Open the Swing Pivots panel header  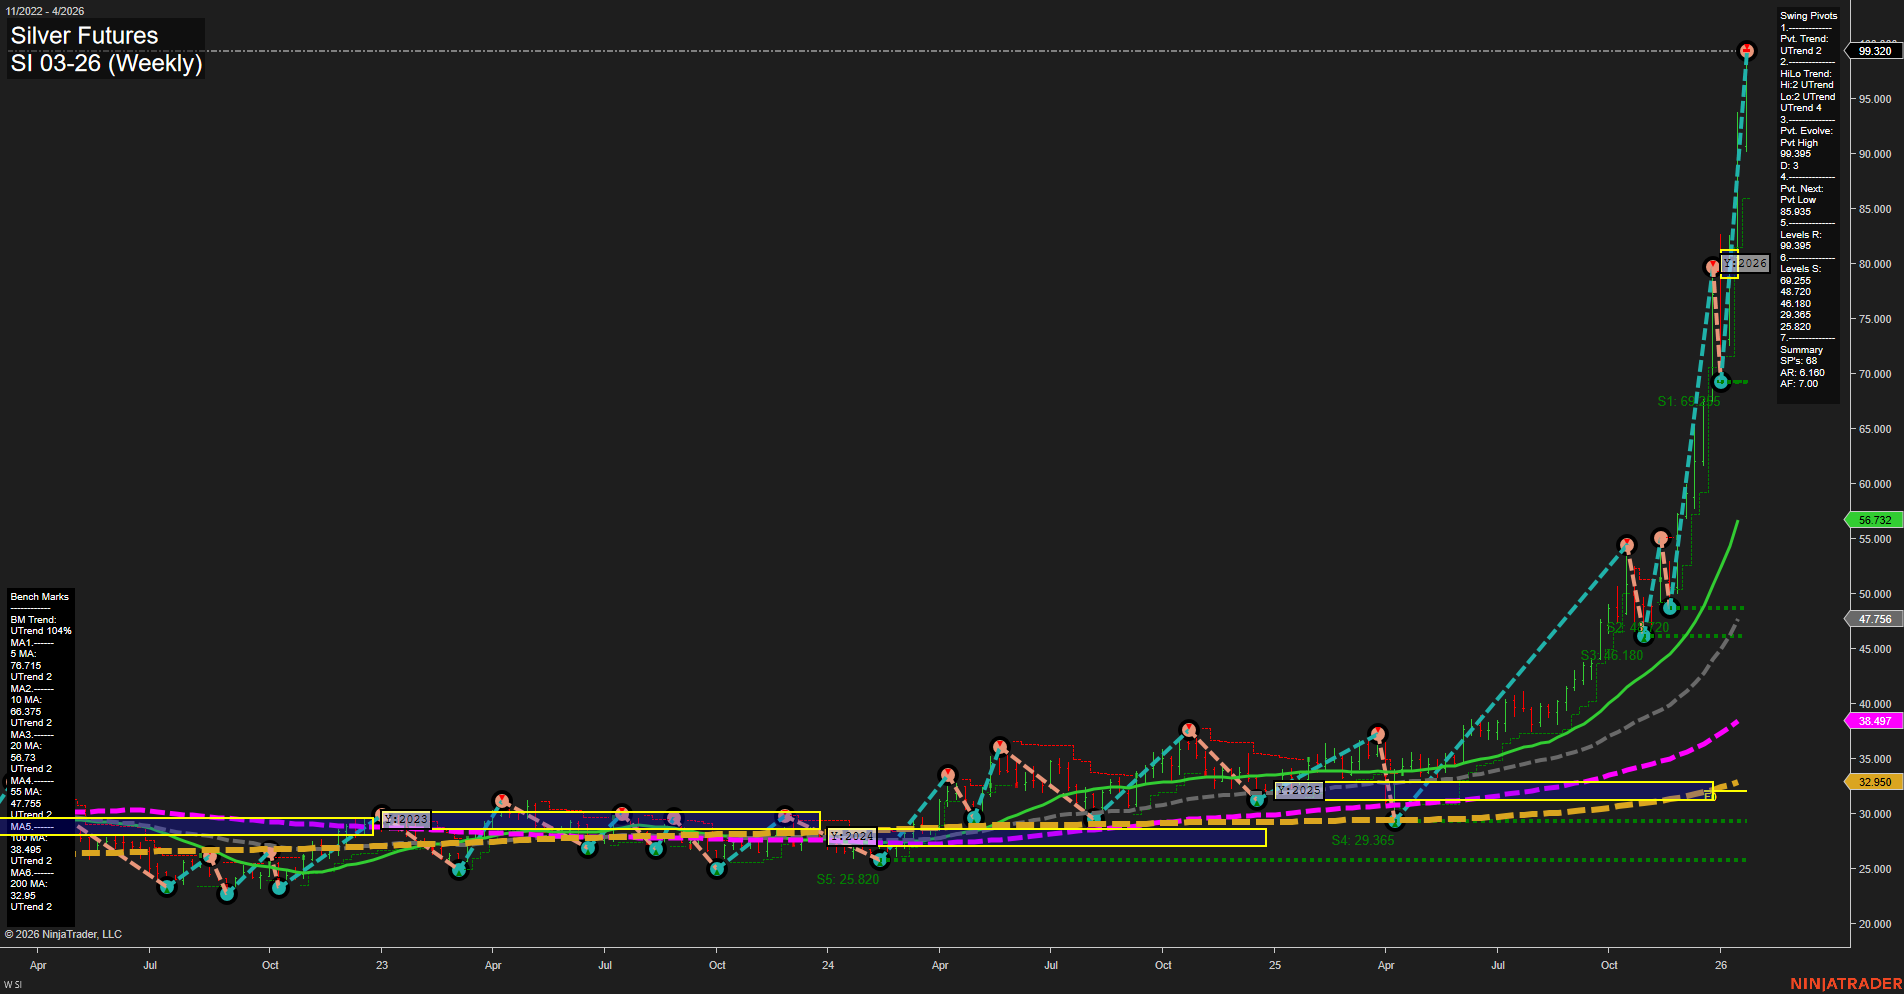1808,16
